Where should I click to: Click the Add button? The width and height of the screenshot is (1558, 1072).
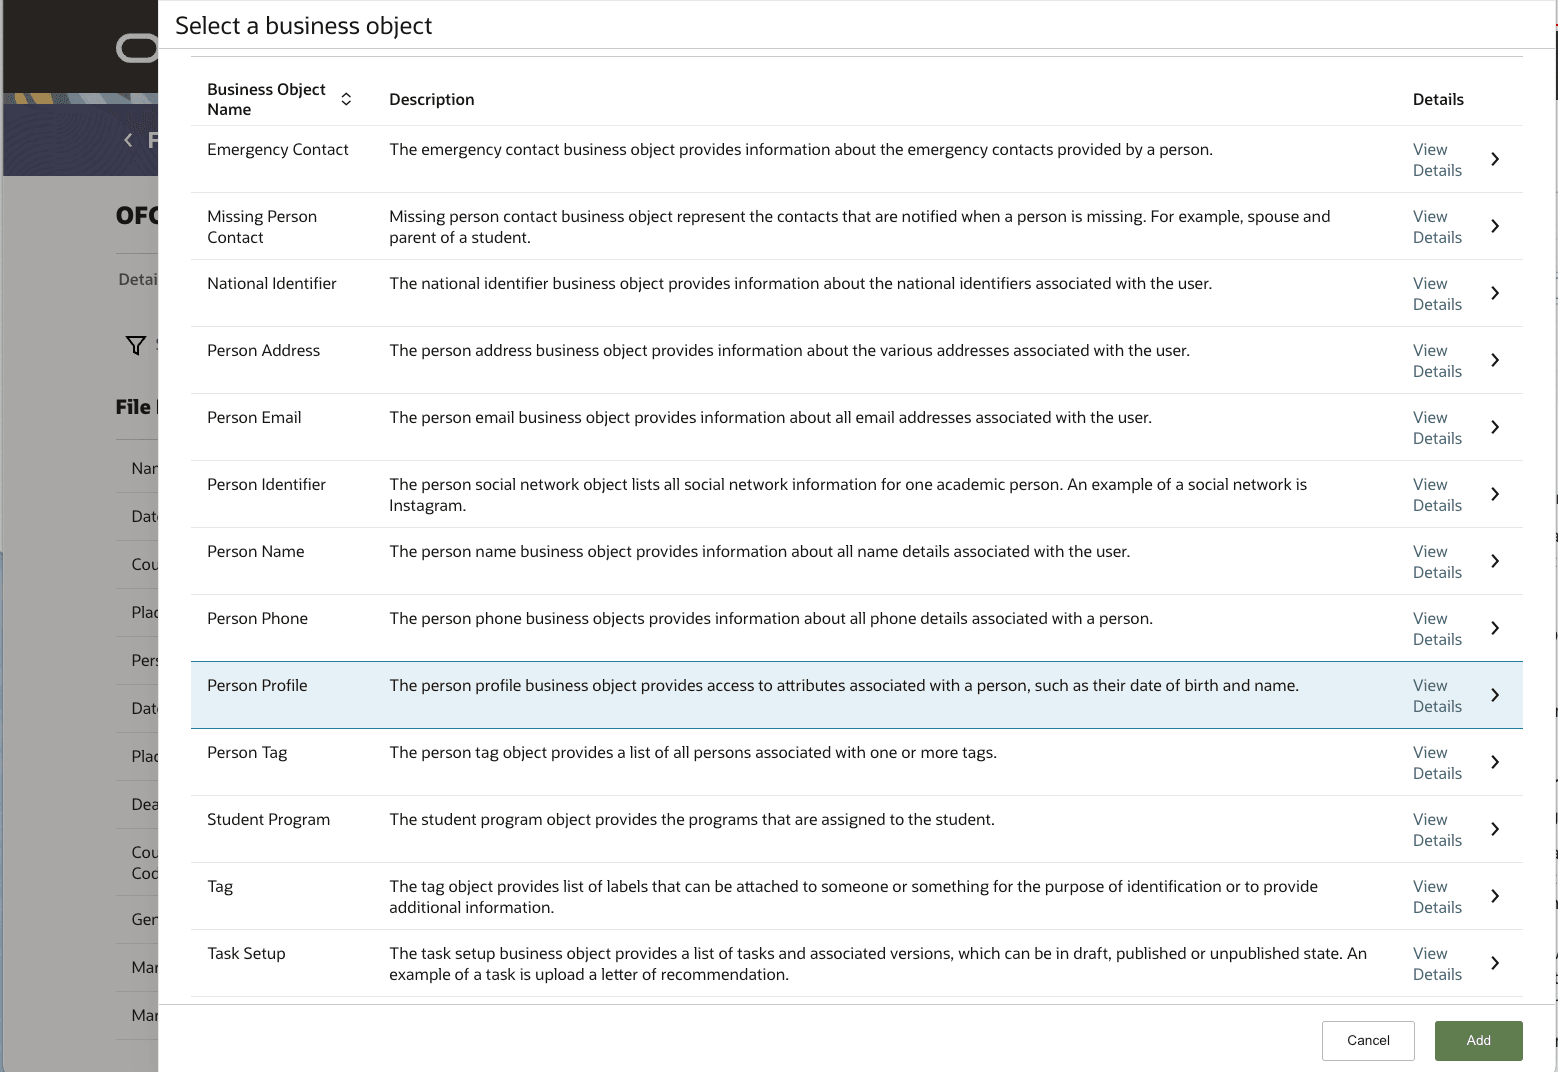[x=1478, y=1040]
